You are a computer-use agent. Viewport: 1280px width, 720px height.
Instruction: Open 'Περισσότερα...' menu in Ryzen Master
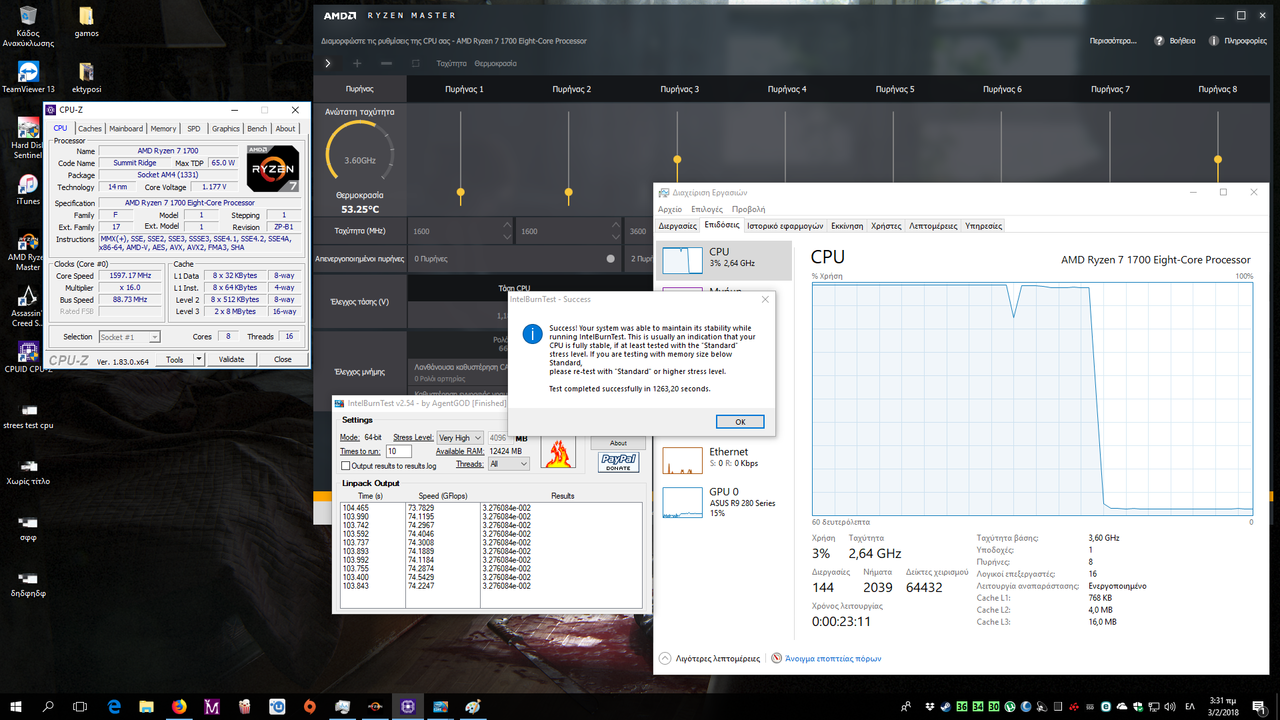point(1113,41)
